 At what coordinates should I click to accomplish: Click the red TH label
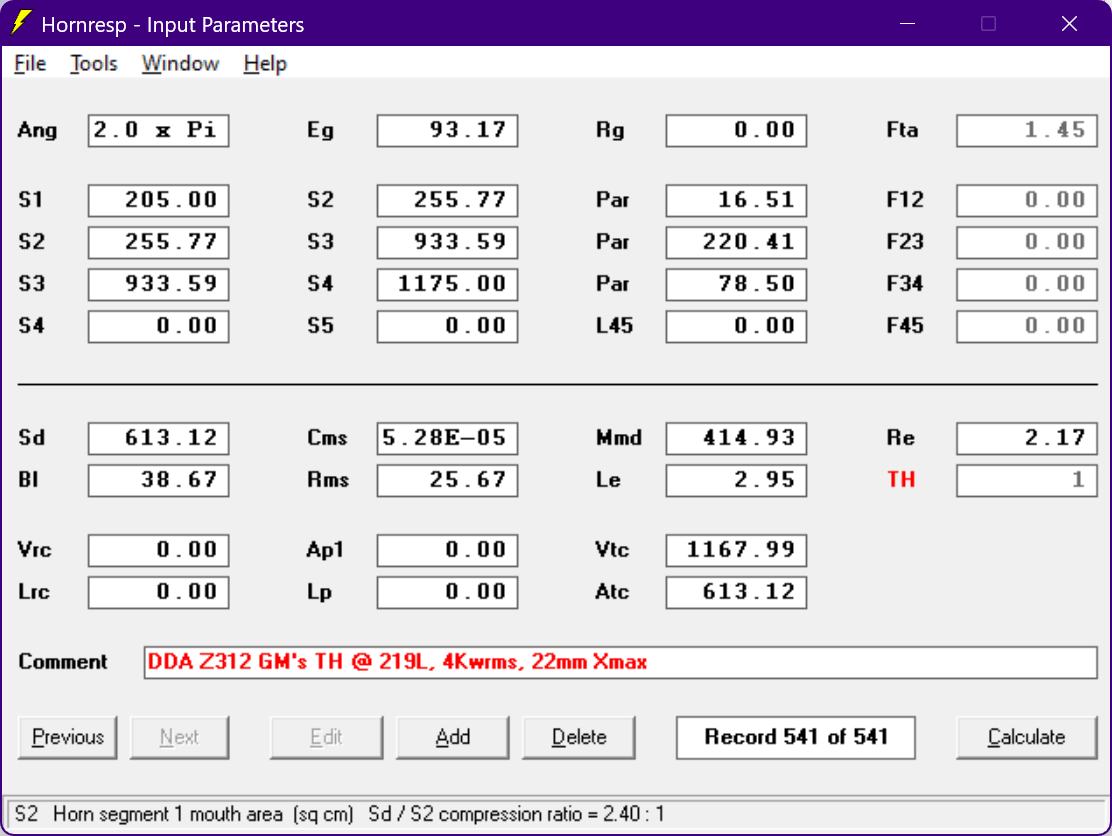point(901,480)
